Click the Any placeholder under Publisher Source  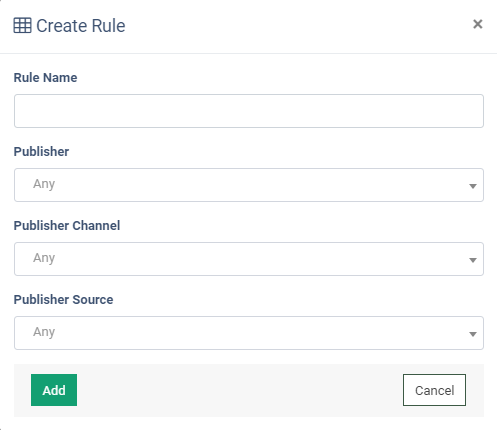click(x=44, y=332)
